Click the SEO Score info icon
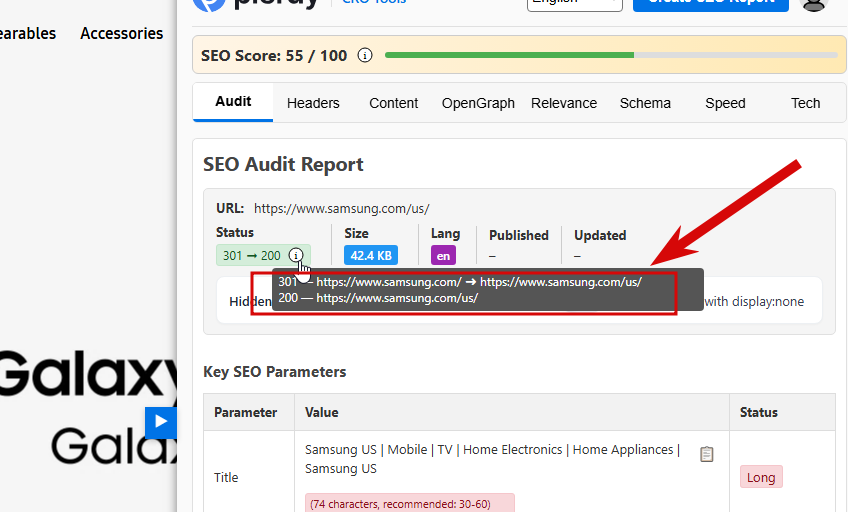Screen dimensions: 848x512 365,55
